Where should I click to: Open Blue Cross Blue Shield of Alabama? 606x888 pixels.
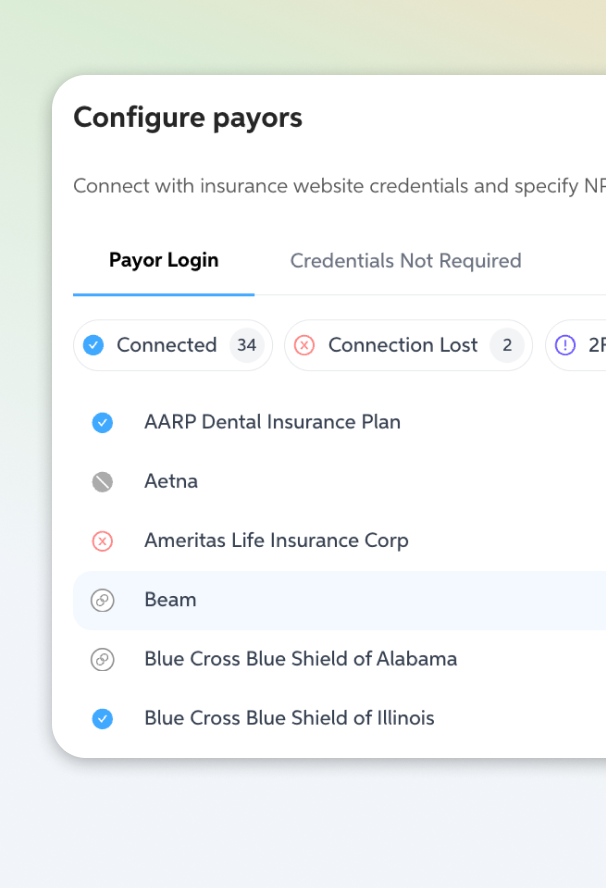(300, 659)
